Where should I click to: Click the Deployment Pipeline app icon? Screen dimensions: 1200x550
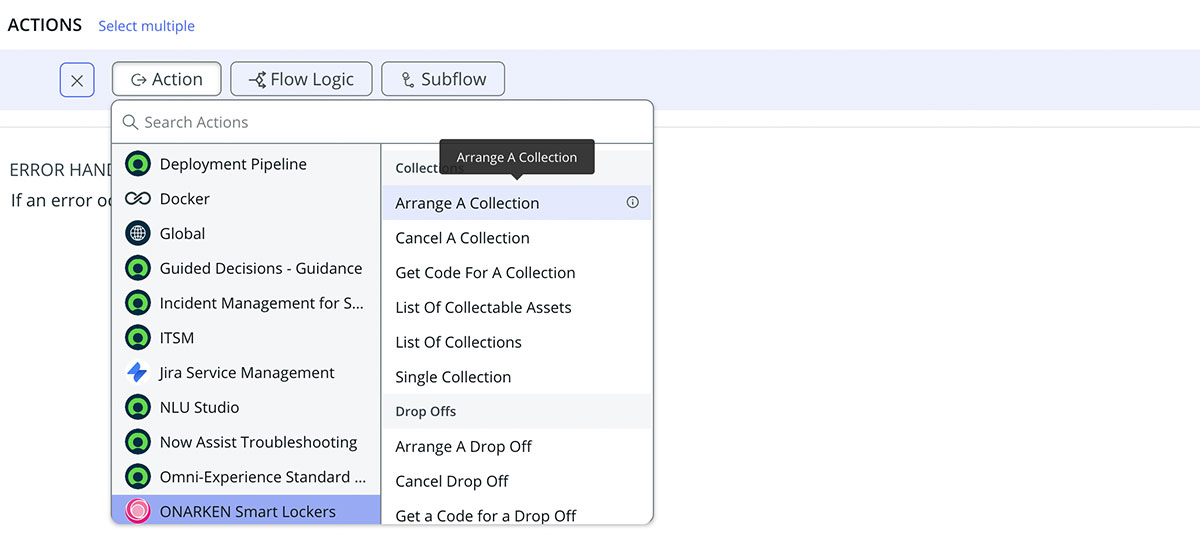[138, 164]
